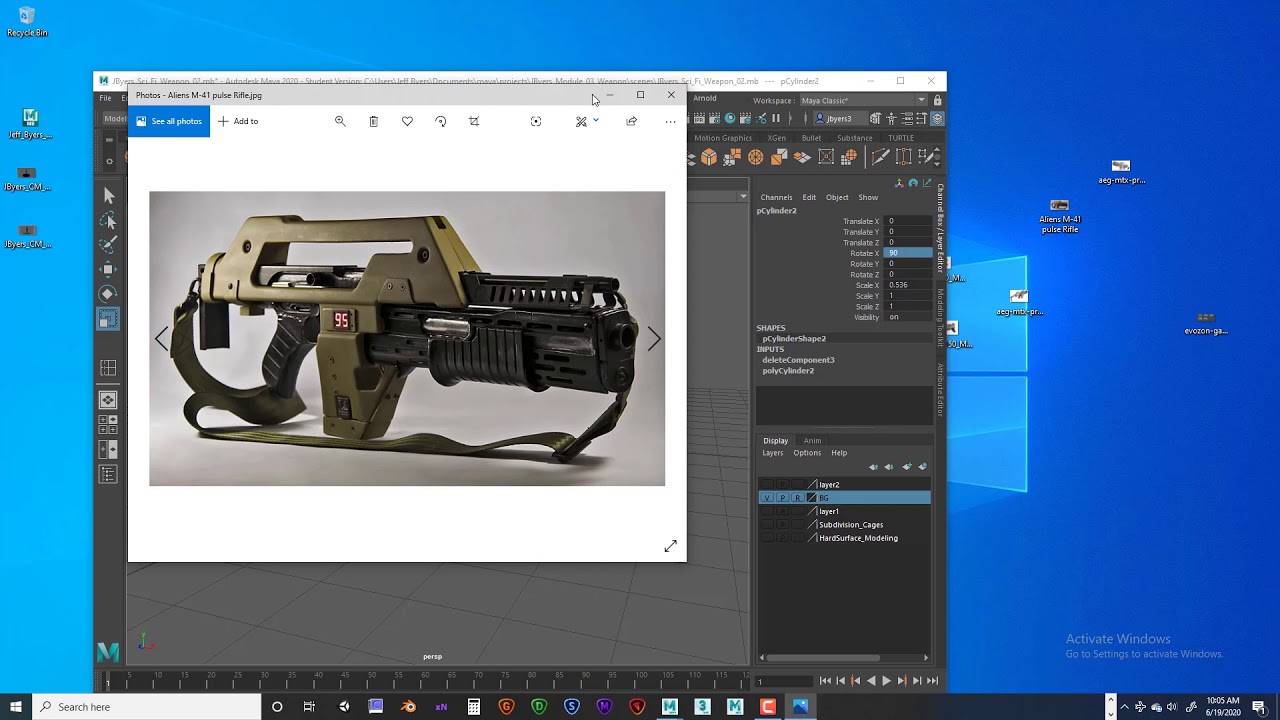Click the pause icon in Maya status line
Viewport: 1280px width, 720px height.
tap(775, 118)
